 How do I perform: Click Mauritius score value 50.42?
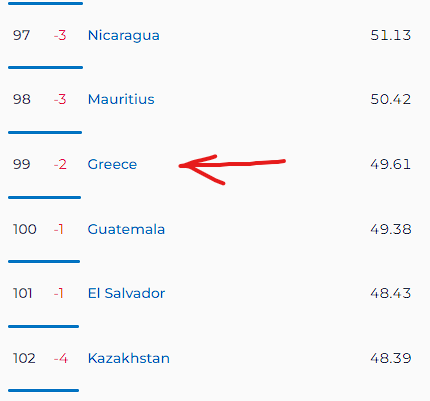click(x=391, y=99)
